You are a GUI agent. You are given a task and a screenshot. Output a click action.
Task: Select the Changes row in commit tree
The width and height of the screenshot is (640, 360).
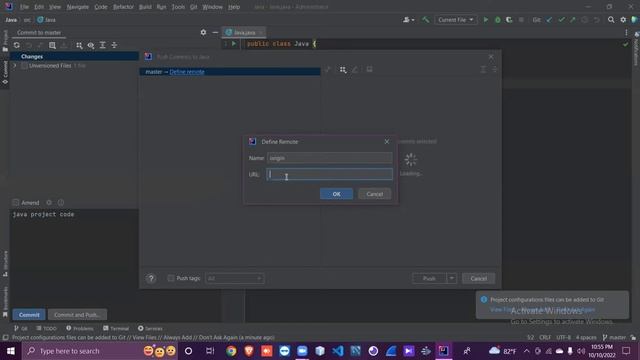click(x=75, y=57)
